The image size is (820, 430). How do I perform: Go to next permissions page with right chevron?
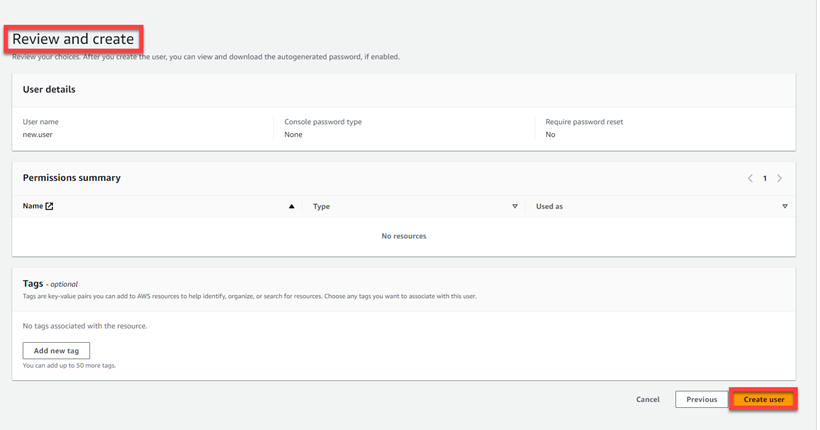click(780, 178)
